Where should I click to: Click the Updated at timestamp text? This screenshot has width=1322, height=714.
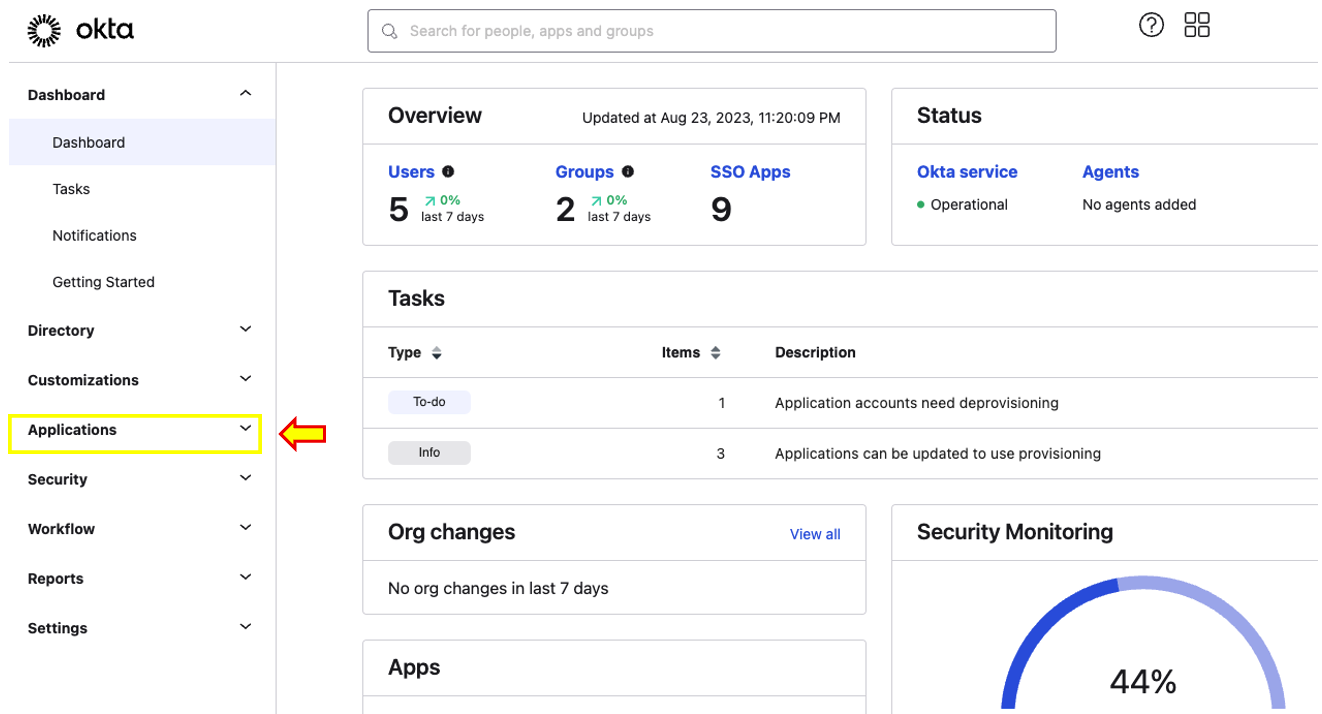711,118
